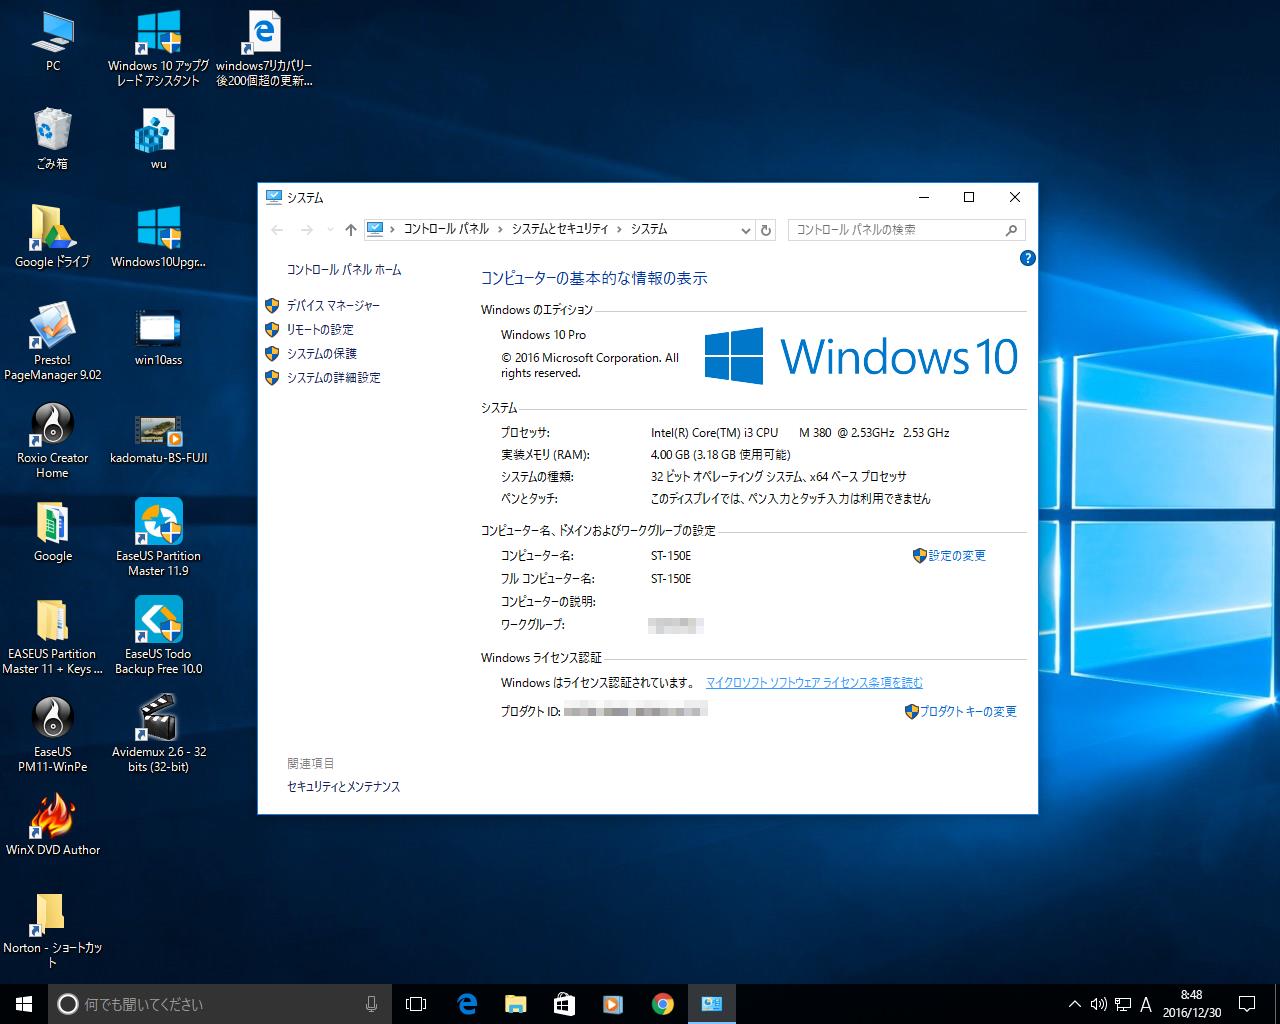Viewport: 1280px width, 1024px height.
Task: Open the win10ass desktop icon
Action: tap(158, 336)
